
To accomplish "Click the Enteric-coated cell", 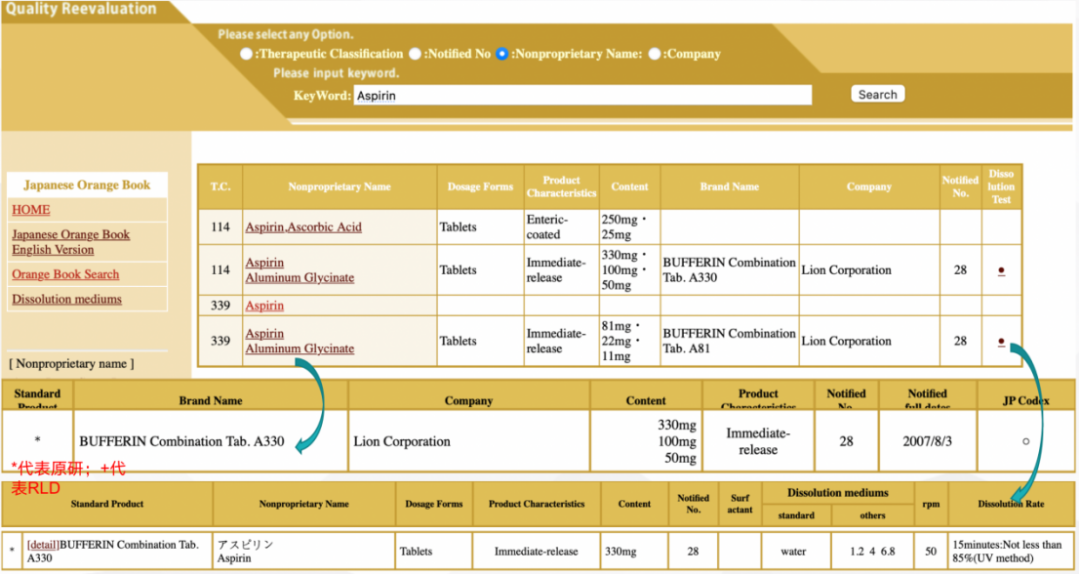I will [x=561, y=227].
